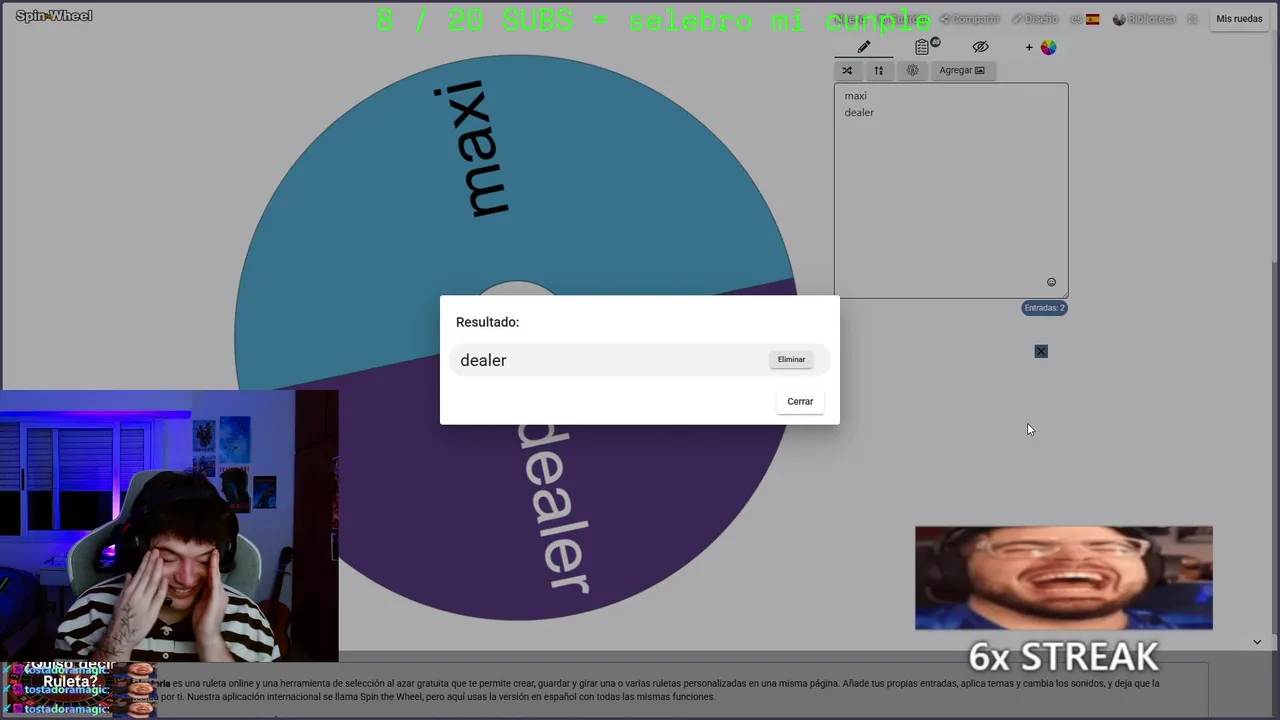Open the advanced entries gear option
The width and height of the screenshot is (1280, 720).
pos(912,70)
